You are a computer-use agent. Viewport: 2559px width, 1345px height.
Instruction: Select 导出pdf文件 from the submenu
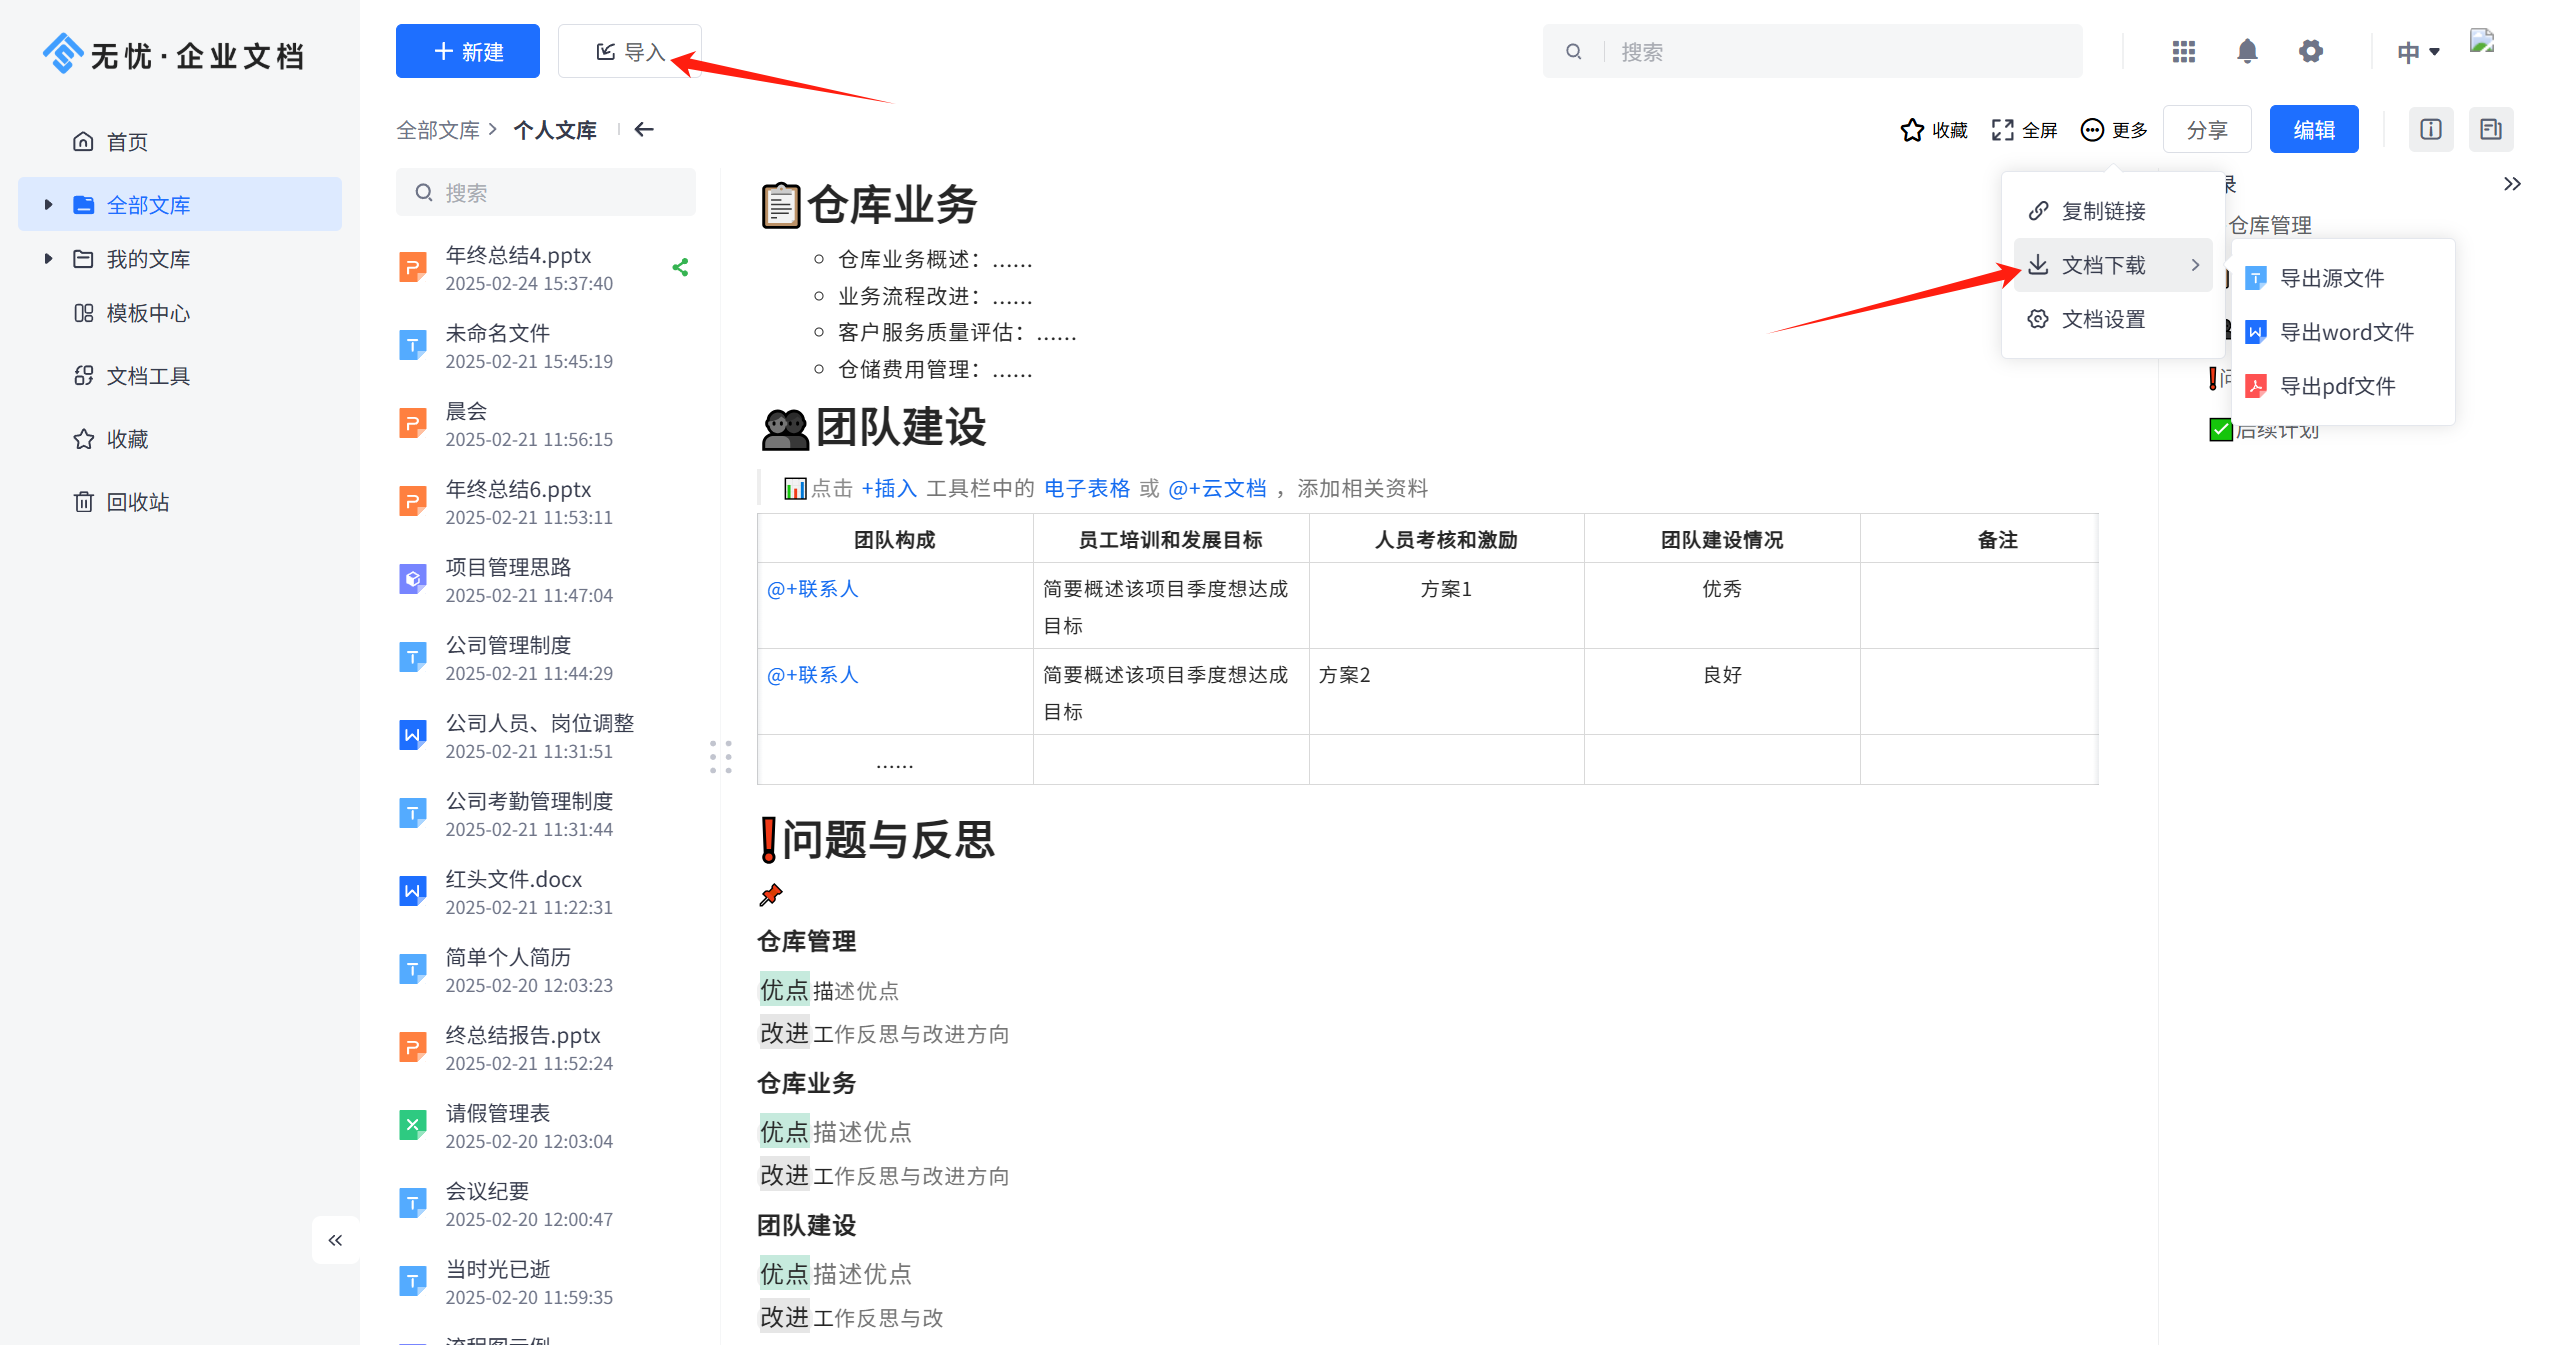point(2336,386)
